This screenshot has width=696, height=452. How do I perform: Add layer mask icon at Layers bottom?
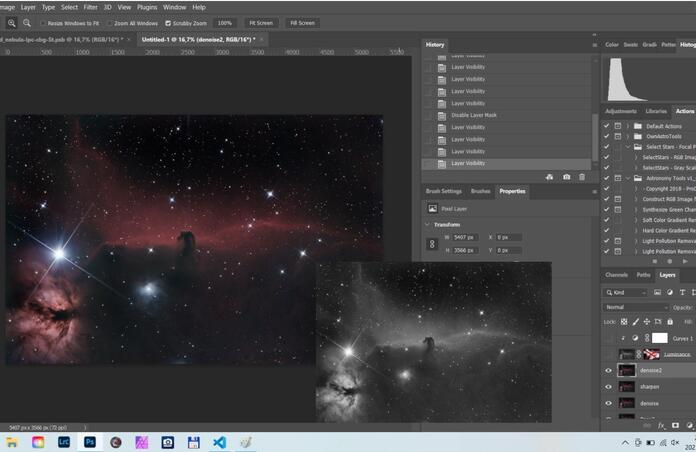(x=675, y=425)
